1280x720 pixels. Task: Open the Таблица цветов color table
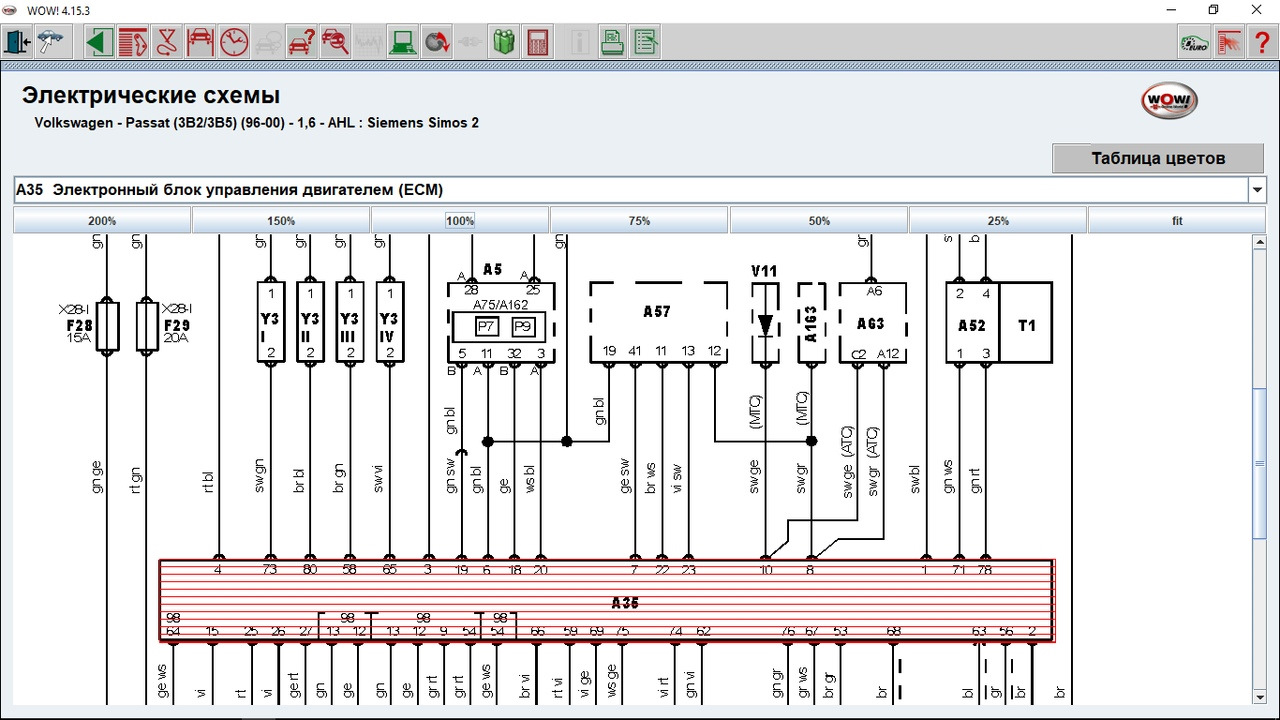click(1158, 158)
